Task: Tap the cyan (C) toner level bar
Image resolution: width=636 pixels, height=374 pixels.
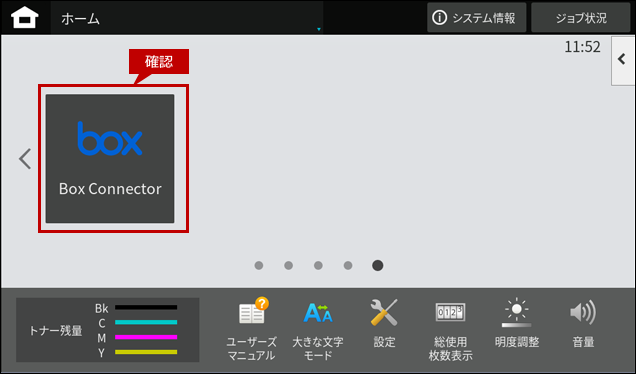Action: click(x=146, y=322)
